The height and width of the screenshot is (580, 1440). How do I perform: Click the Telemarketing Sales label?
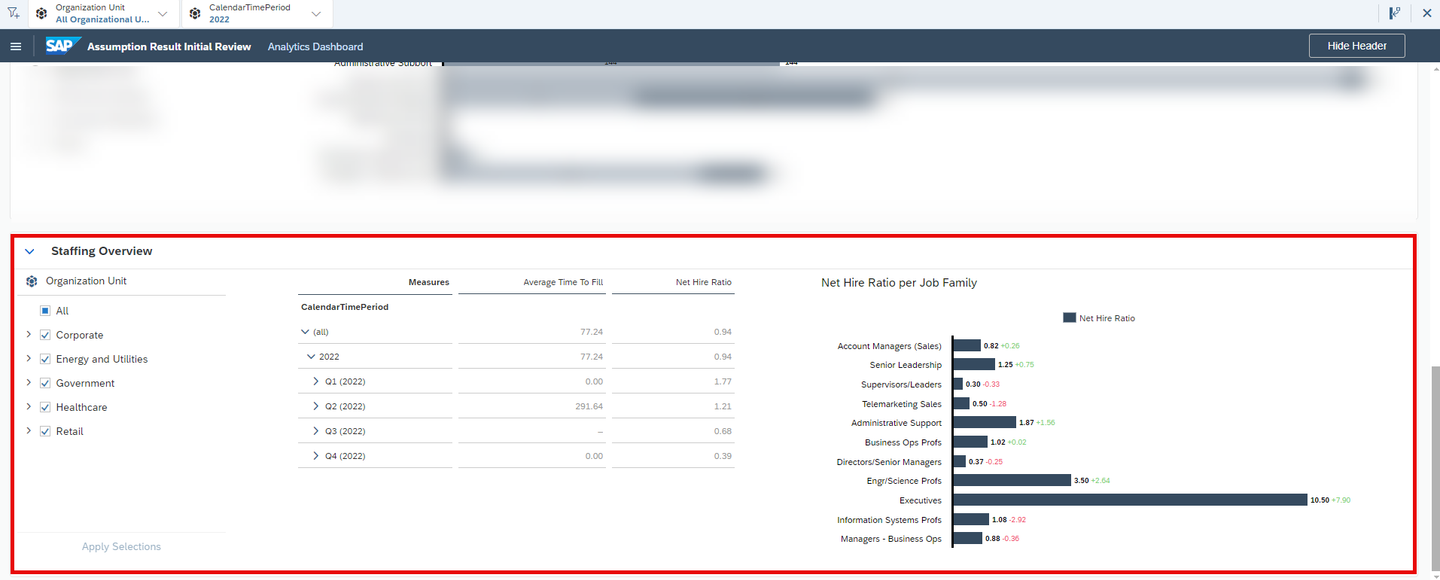pyautogui.click(x=902, y=404)
